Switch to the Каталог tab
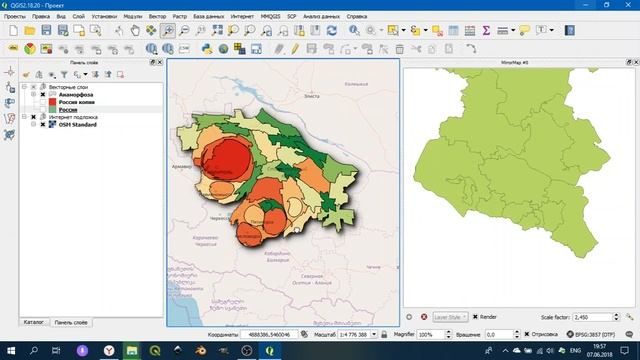 (34, 322)
